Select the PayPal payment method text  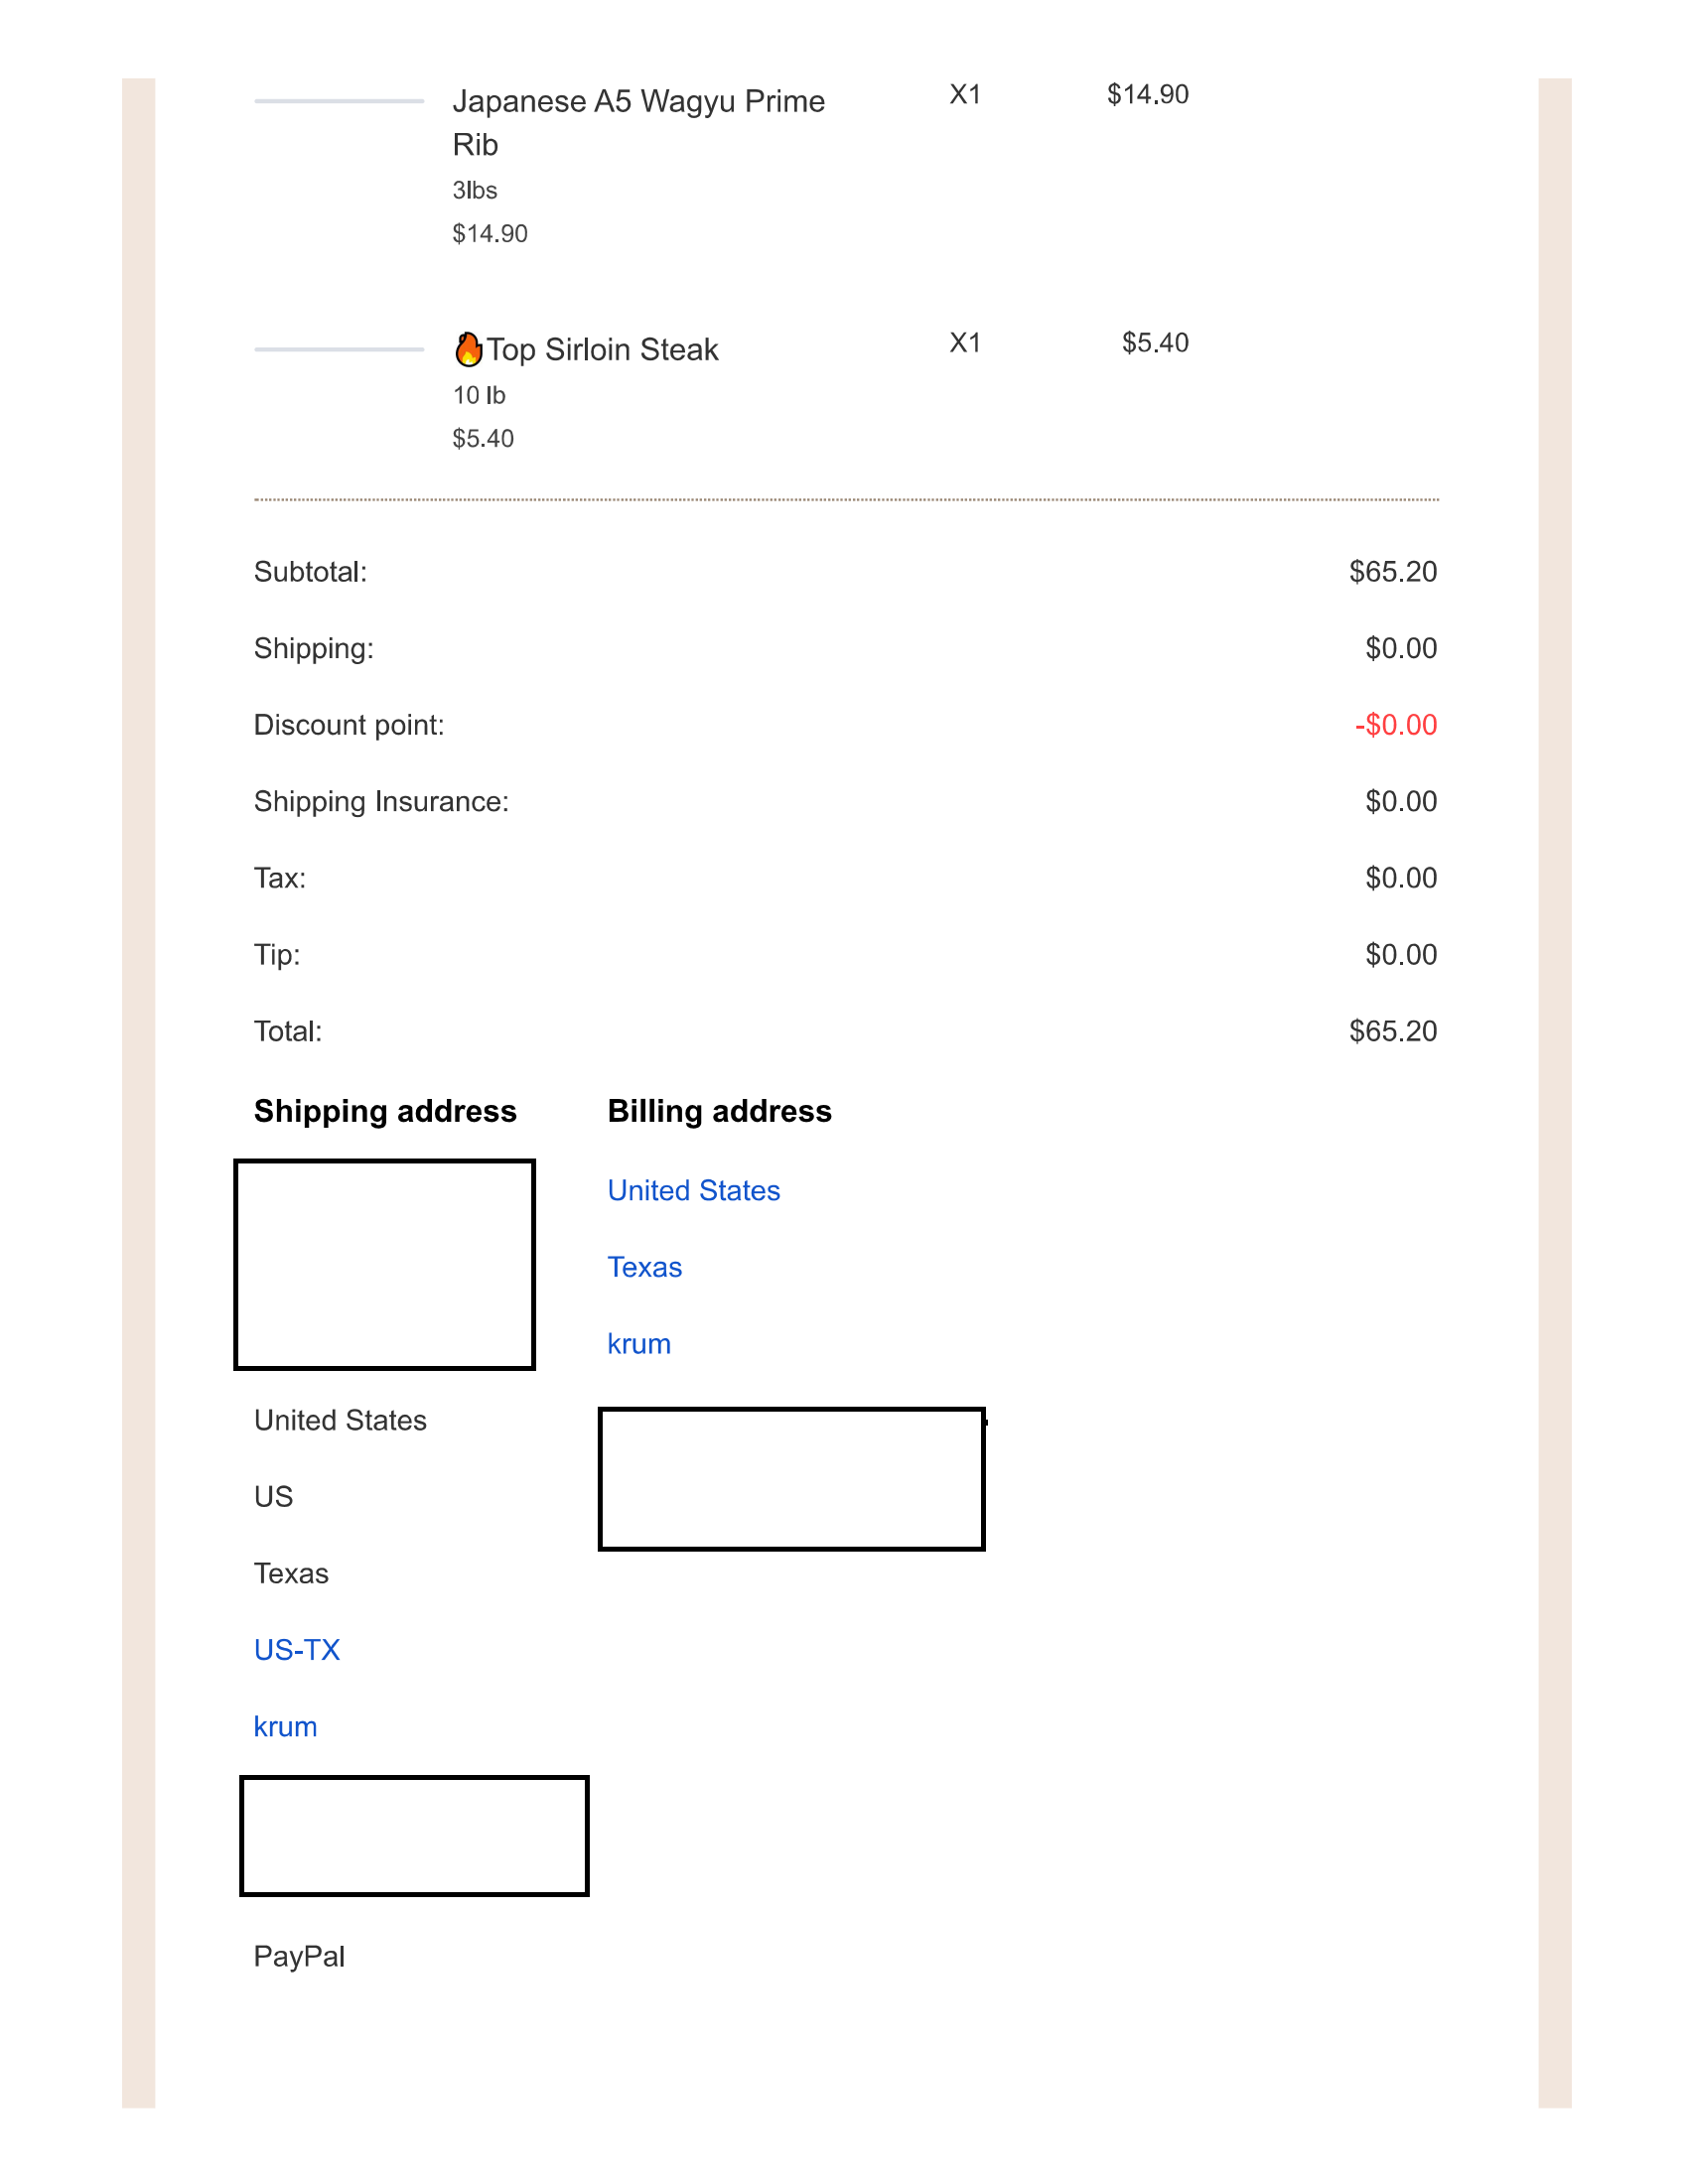click(299, 1956)
